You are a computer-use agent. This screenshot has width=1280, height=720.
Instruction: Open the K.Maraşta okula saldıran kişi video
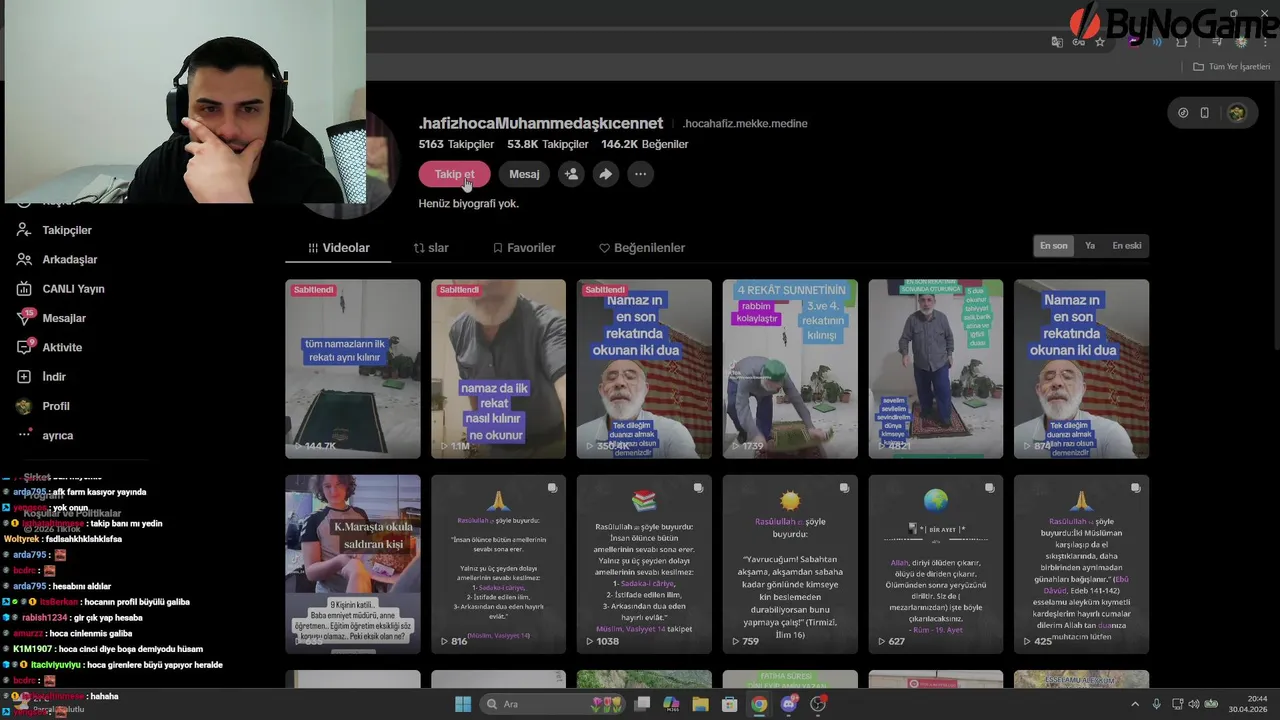pyautogui.click(x=353, y=564)
